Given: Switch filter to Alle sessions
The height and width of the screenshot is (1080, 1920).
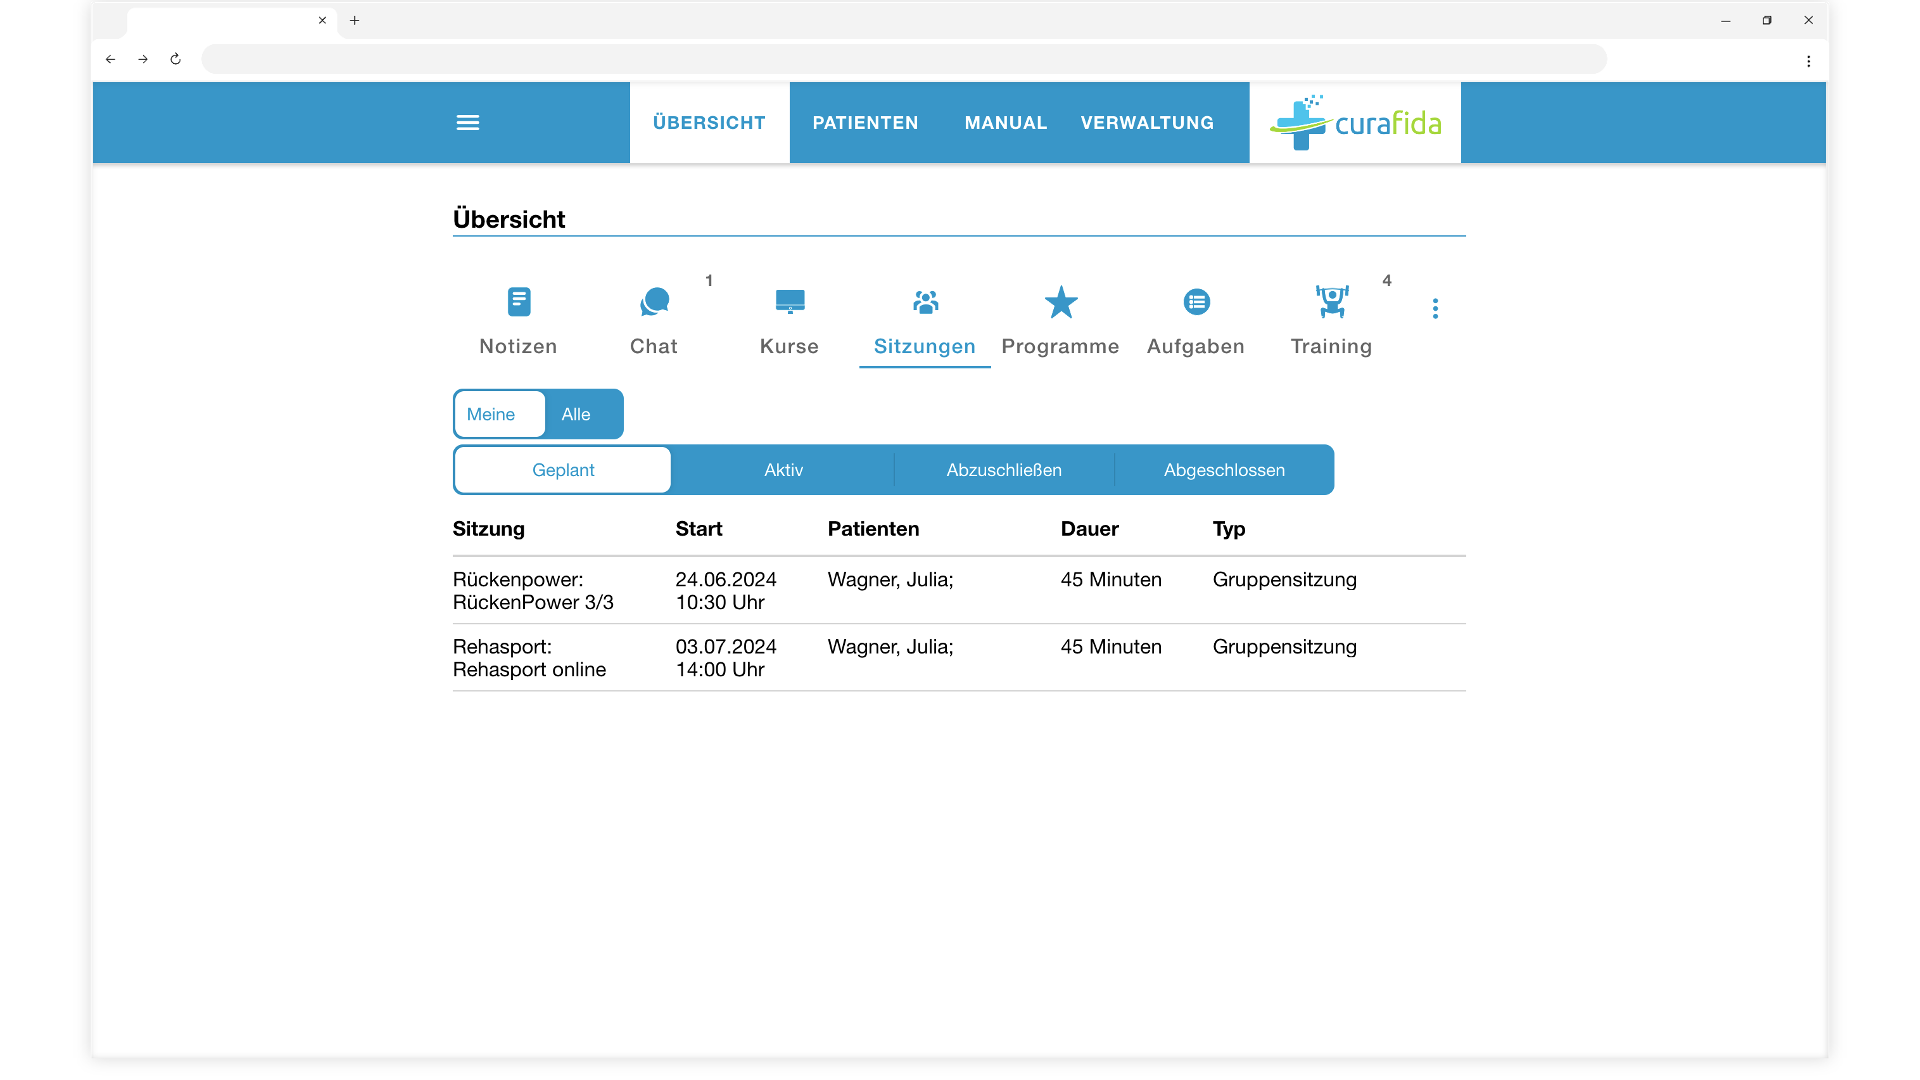Looking at the screenshot, I should click(x=576, y=414).
